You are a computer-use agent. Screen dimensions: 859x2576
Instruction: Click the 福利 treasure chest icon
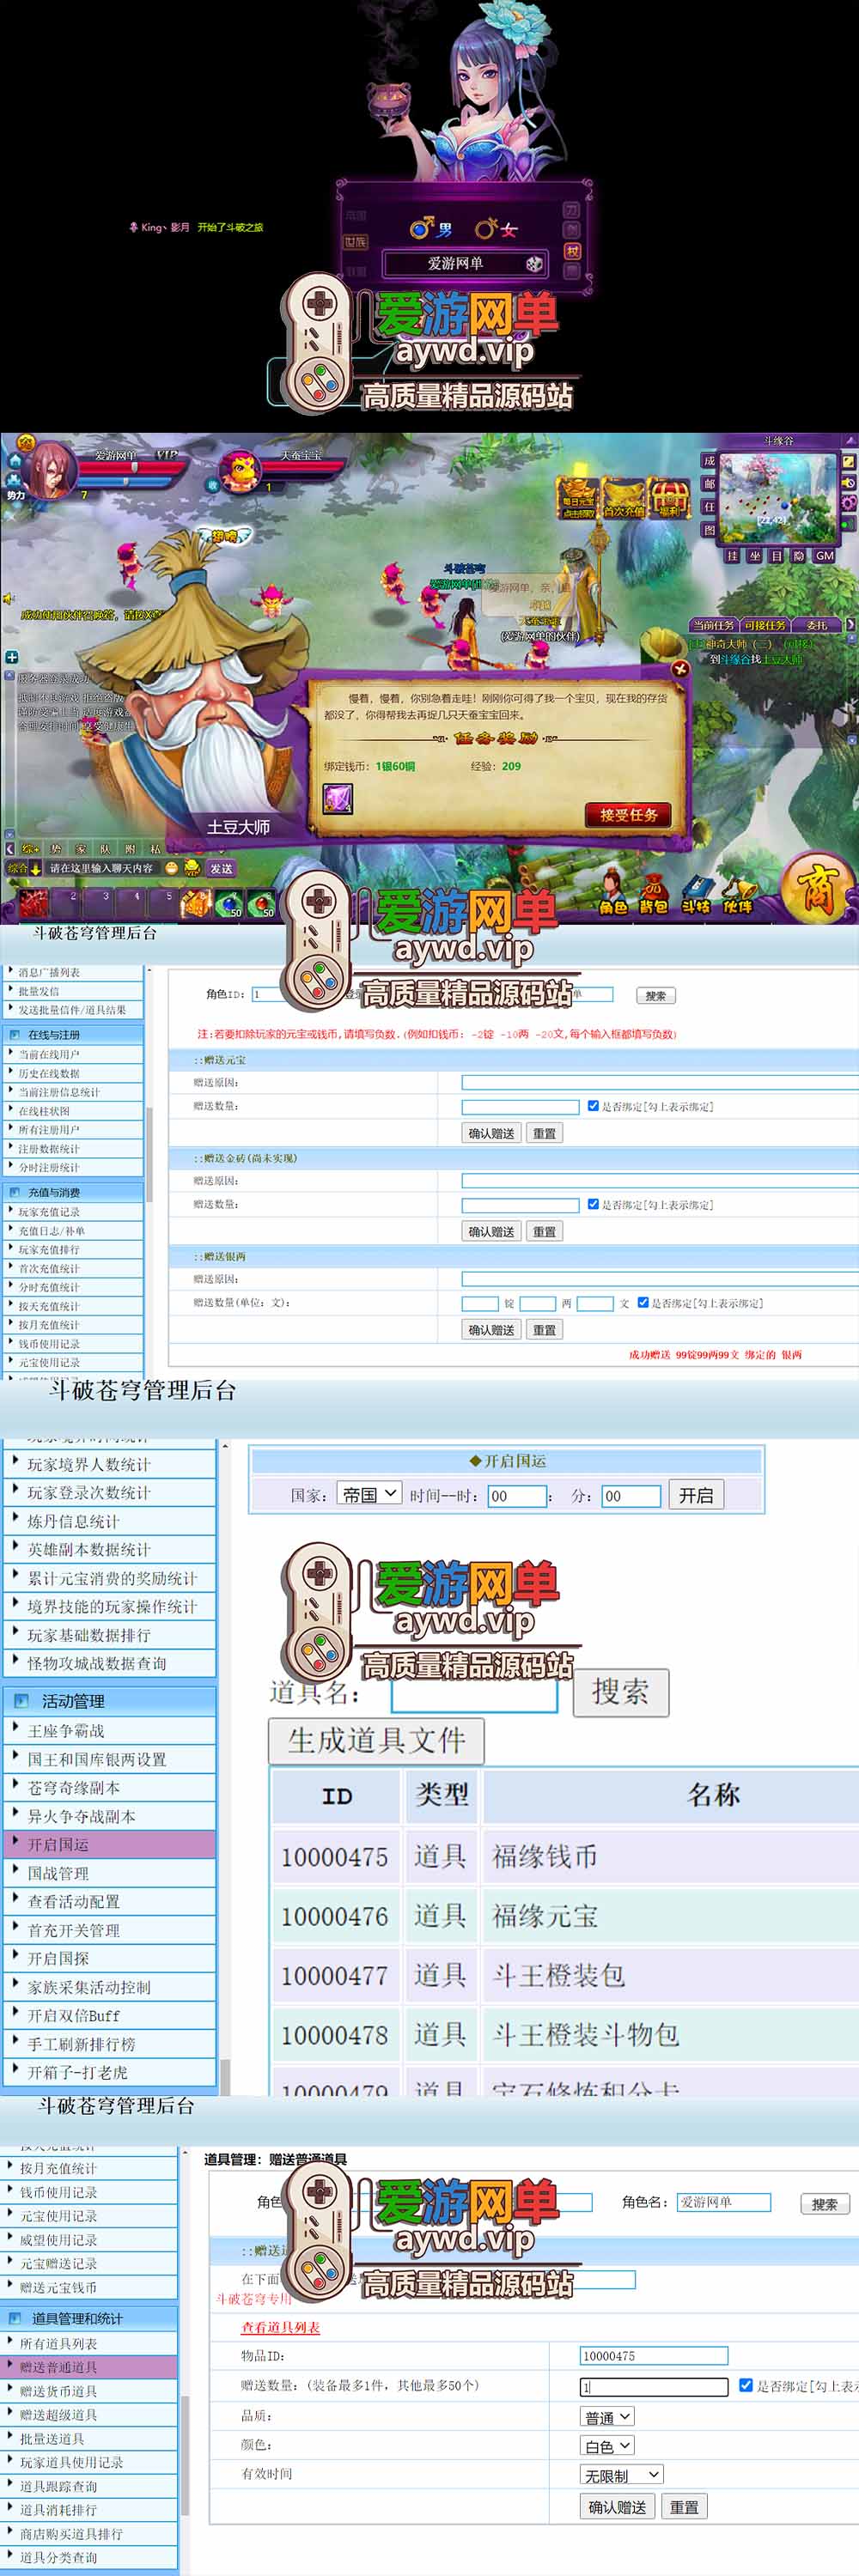pyautogui.click(x=669, y=497)
